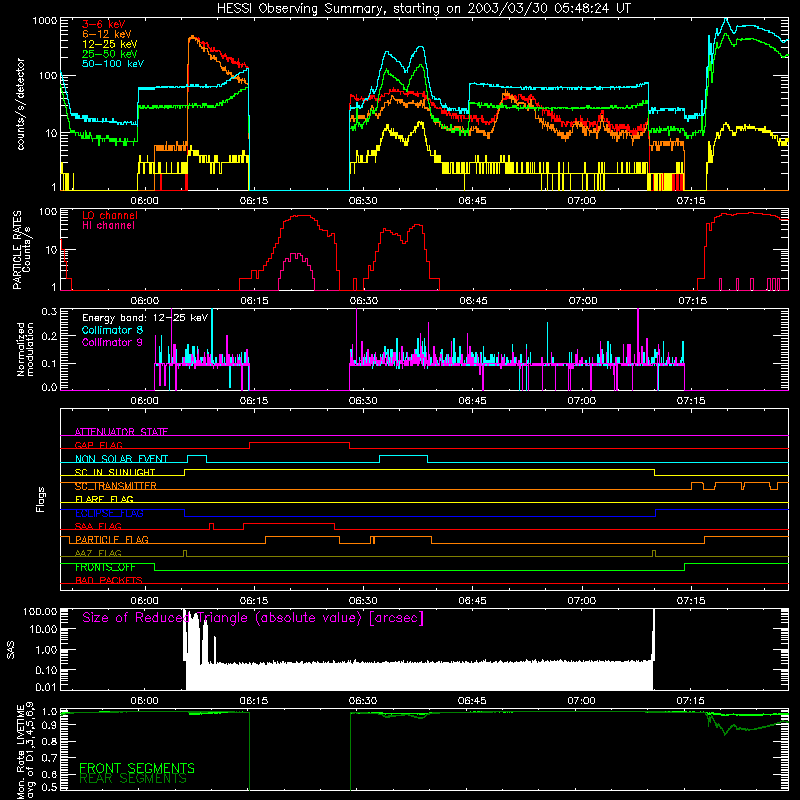The width and height of the screenshot is (800, 800).
Task: Click the 10.00 tick on SAS axis
Action: coord(43,630)
